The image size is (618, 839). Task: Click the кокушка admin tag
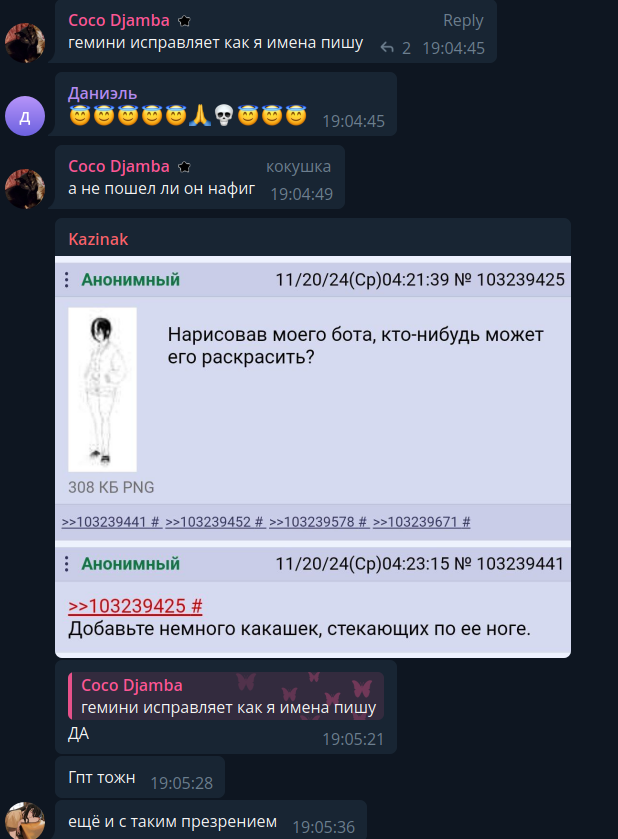298,166
